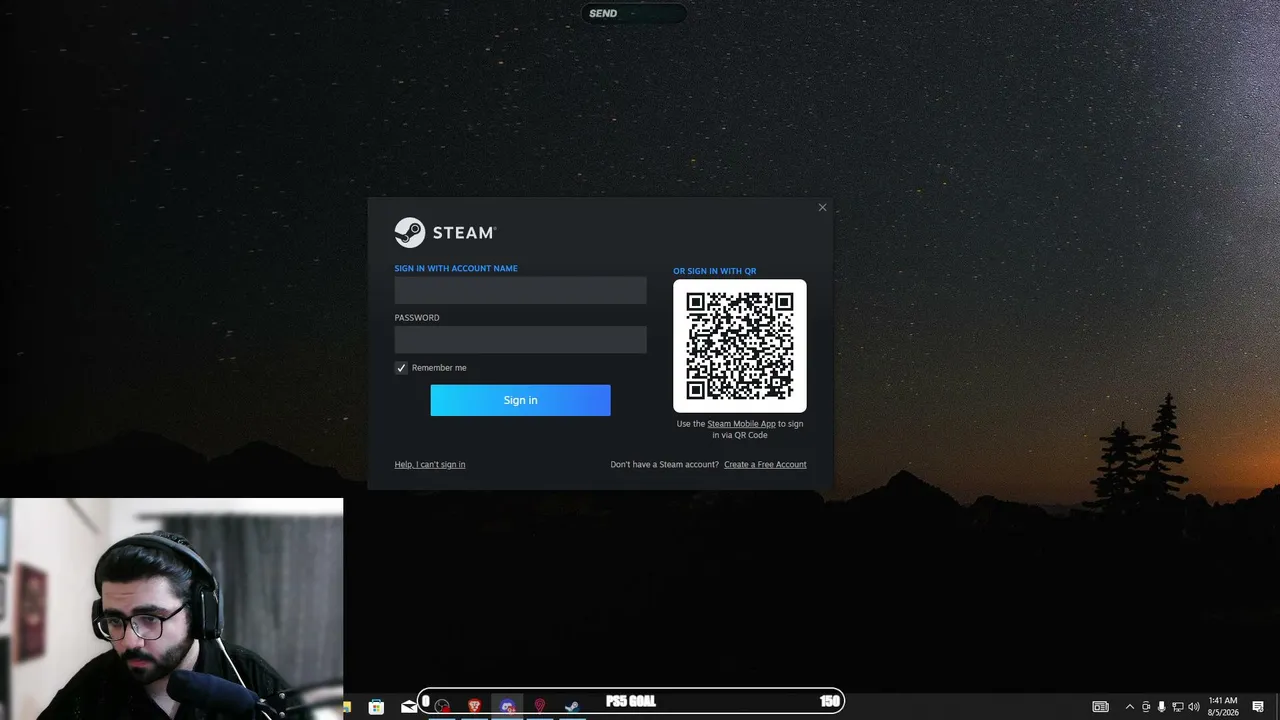Viewport: 1280px width, 720px height.
Task: Open Microsoft Store from the taskbar
Action: tap(376, 707)
